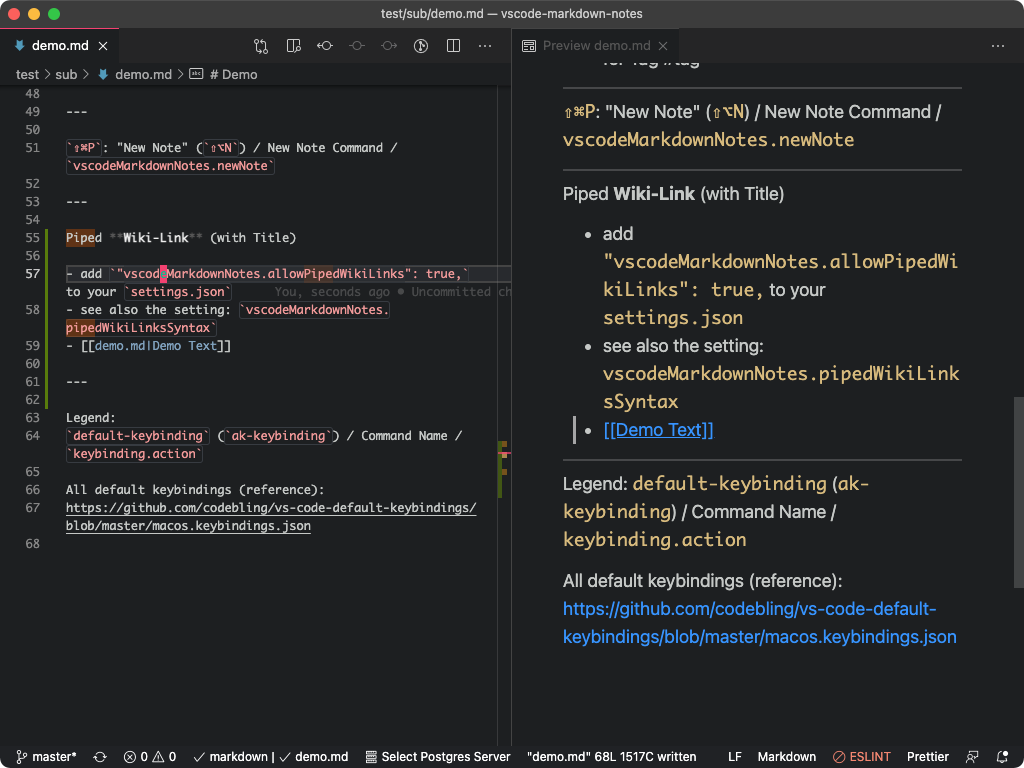
Task: Switch git branch master
Action: [46, 757]
